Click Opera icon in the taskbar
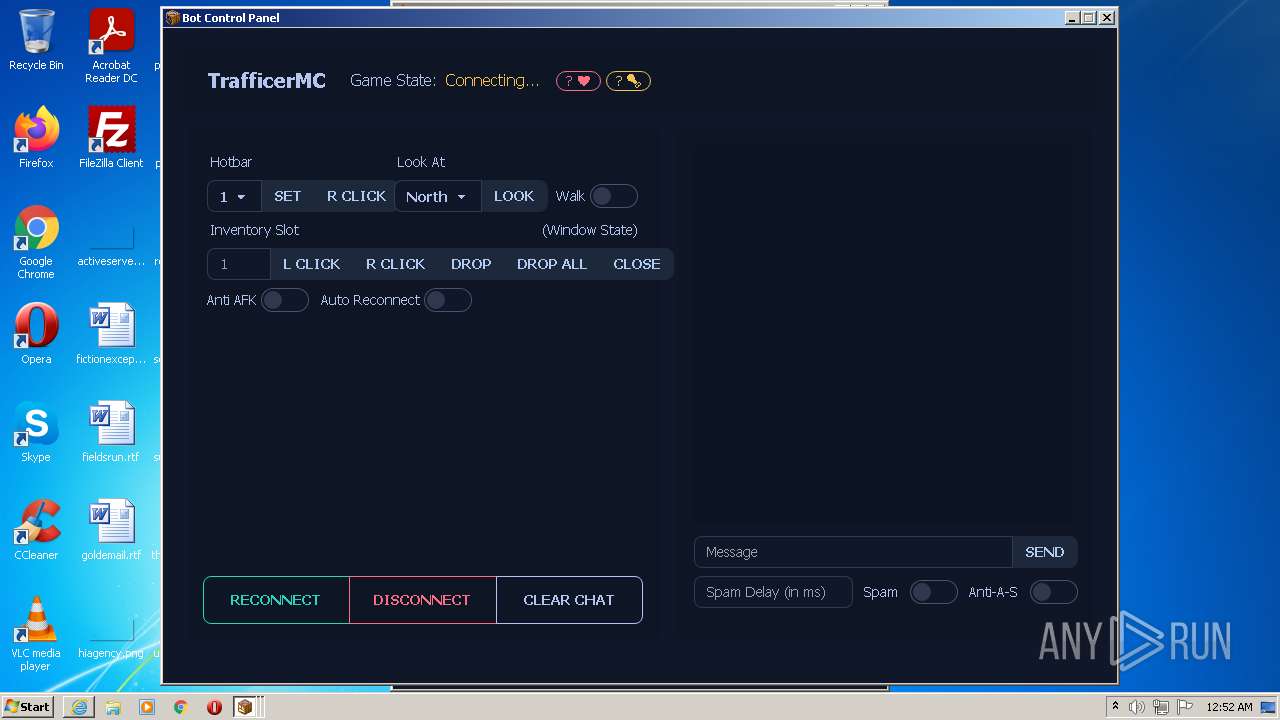This screenshot has width=1280, height=720. (x=214, y=707)
